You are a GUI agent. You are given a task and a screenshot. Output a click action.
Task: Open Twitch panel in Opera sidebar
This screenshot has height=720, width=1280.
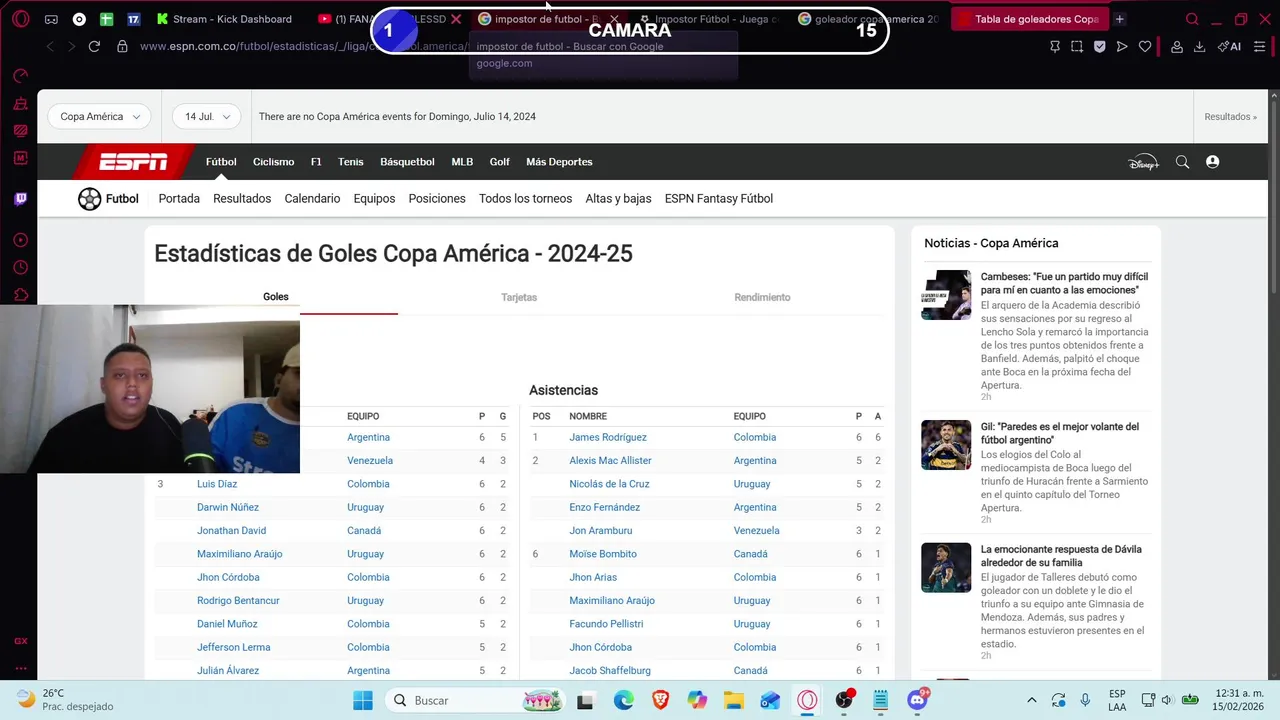pyautogui.click(x=20, y=199)
